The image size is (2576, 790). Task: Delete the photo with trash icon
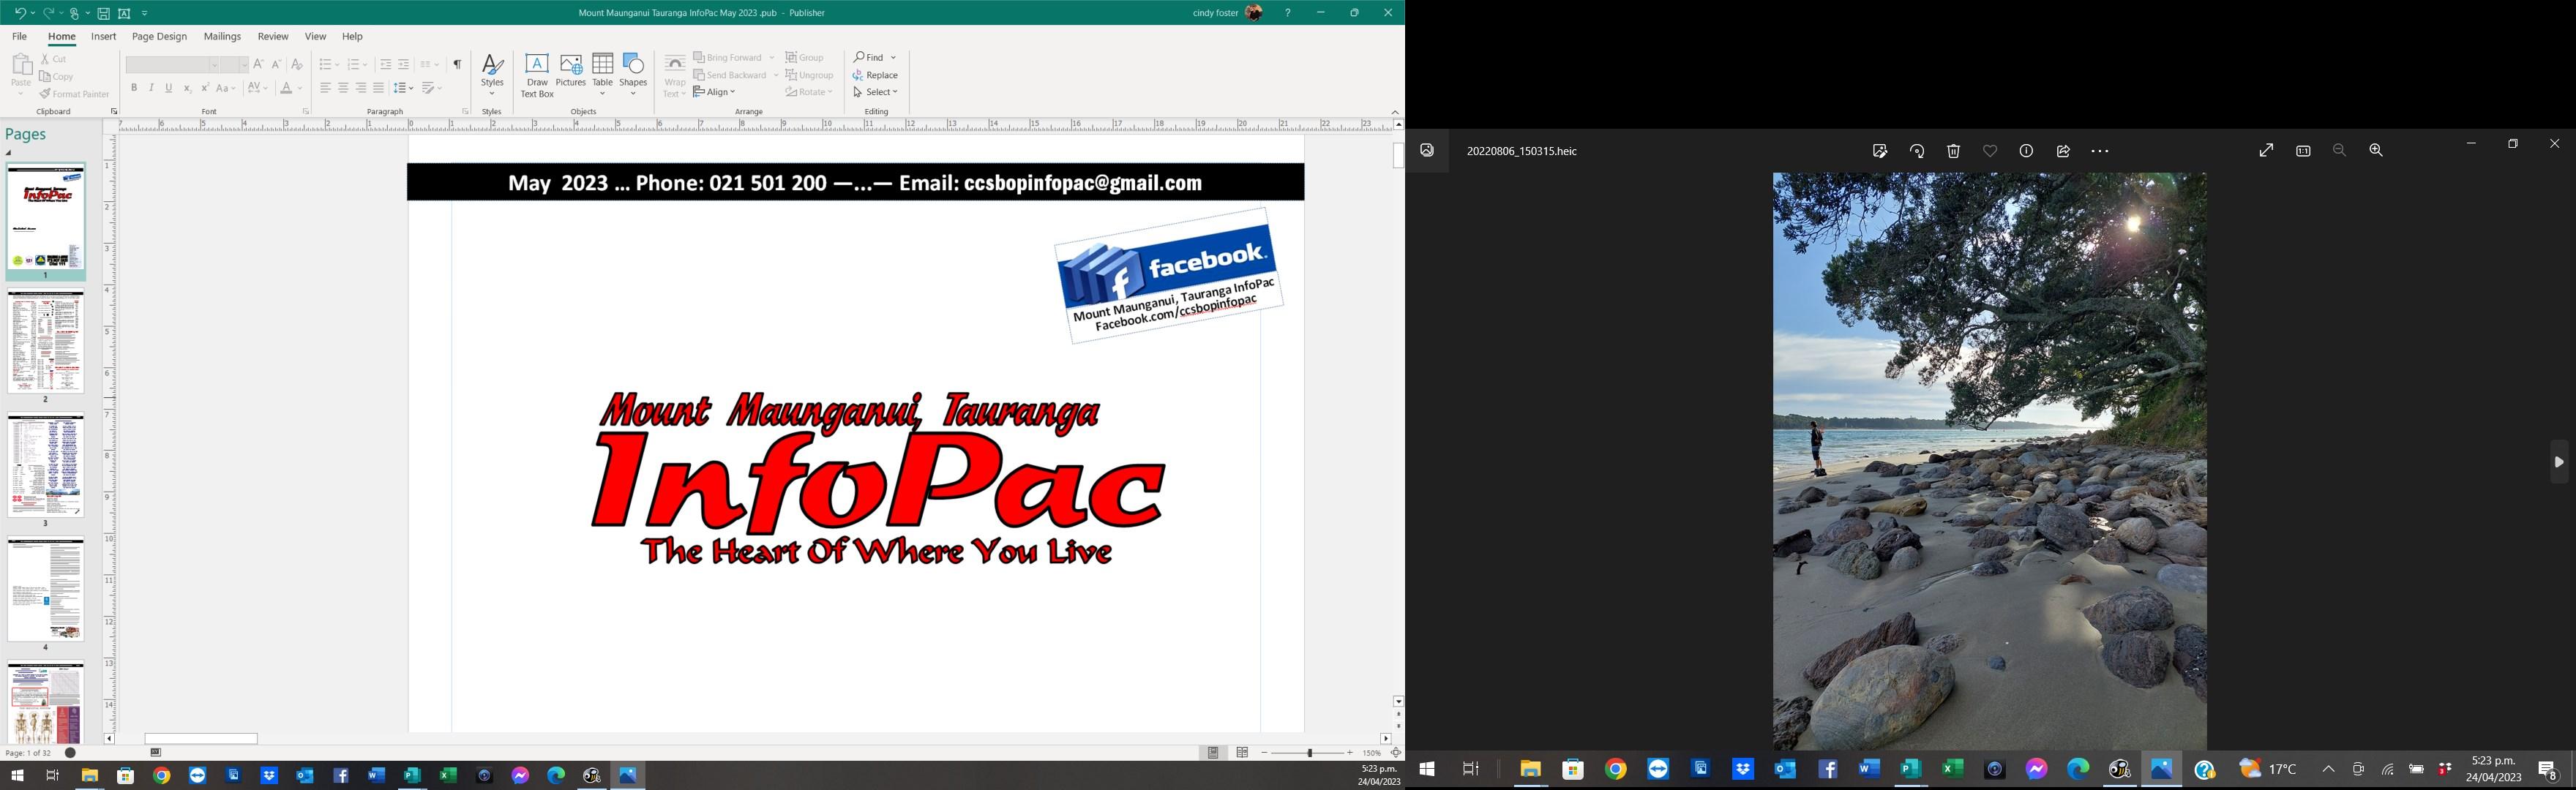1953,151
